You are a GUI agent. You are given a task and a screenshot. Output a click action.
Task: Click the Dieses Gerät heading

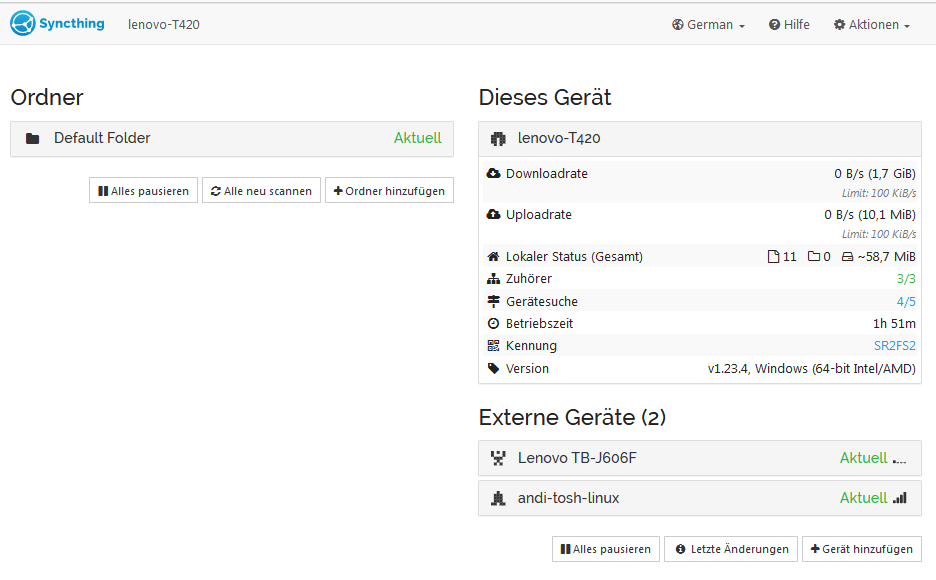coord(545,97)
